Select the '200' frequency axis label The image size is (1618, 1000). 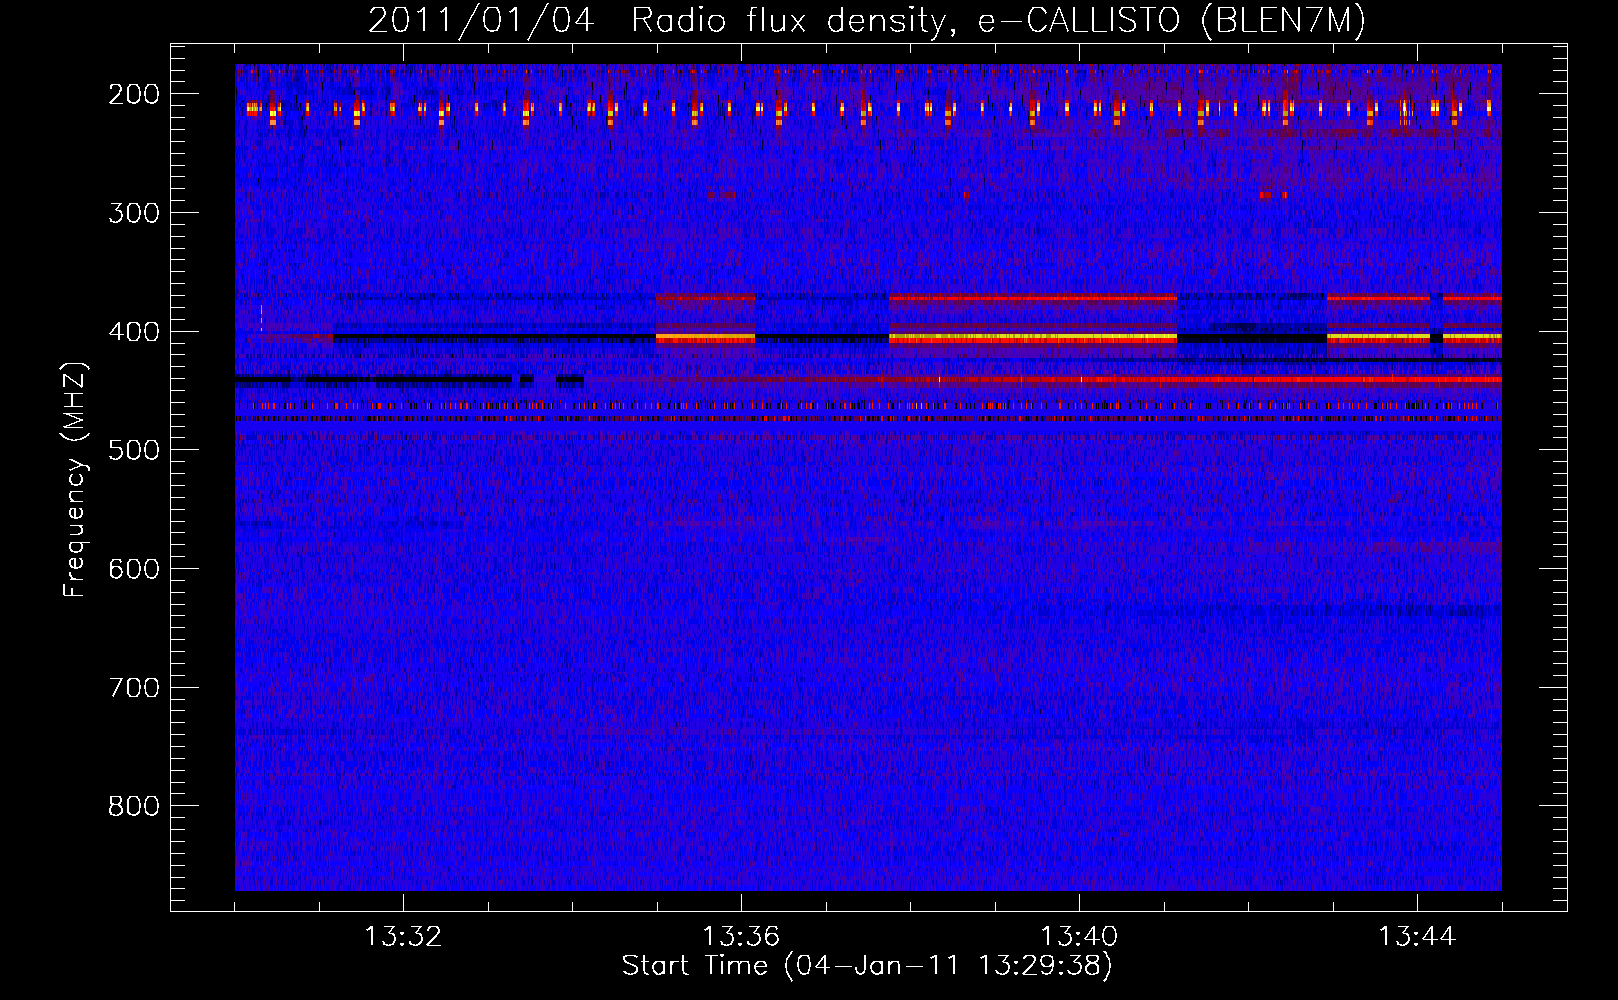tap(134, 94)
